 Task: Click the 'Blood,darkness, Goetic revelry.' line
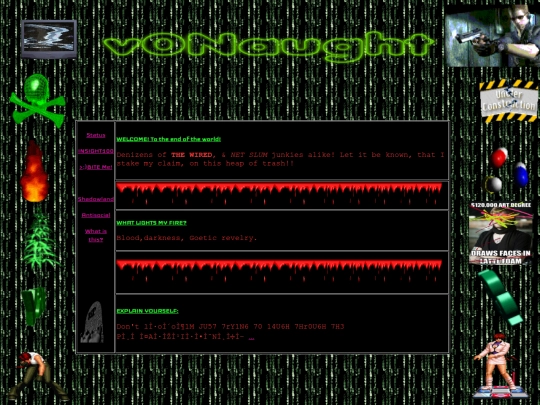[x=187, y=238]
